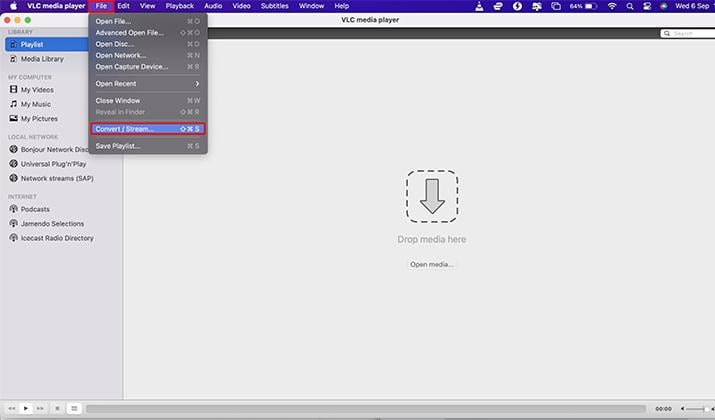
Task: Click the My Videos film icon
Action: pos(13,89)
